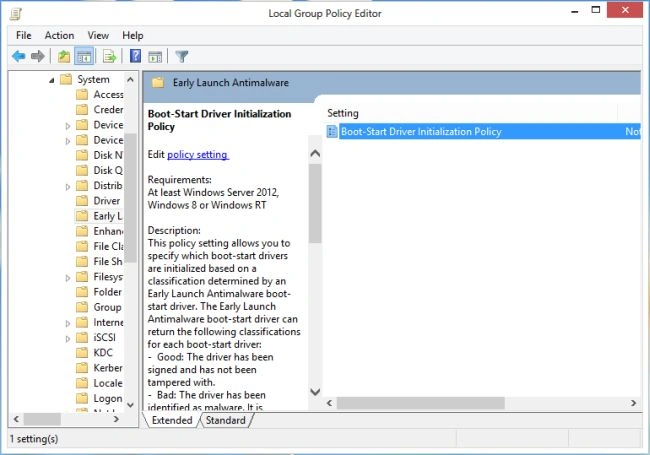Go back with the blue Back arrow
650x455 pixels.
[19, 56]
